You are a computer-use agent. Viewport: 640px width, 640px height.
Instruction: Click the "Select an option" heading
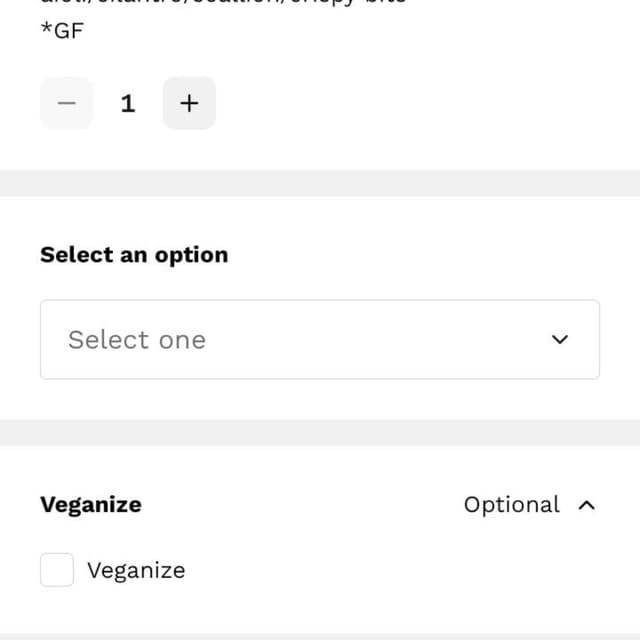(x=134, y=255)
